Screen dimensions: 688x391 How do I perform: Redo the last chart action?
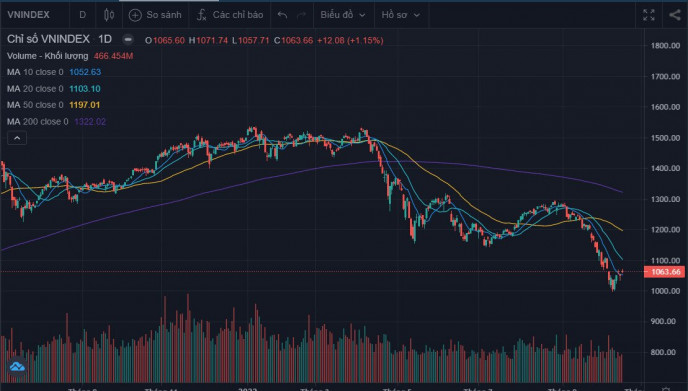(301, 15)
